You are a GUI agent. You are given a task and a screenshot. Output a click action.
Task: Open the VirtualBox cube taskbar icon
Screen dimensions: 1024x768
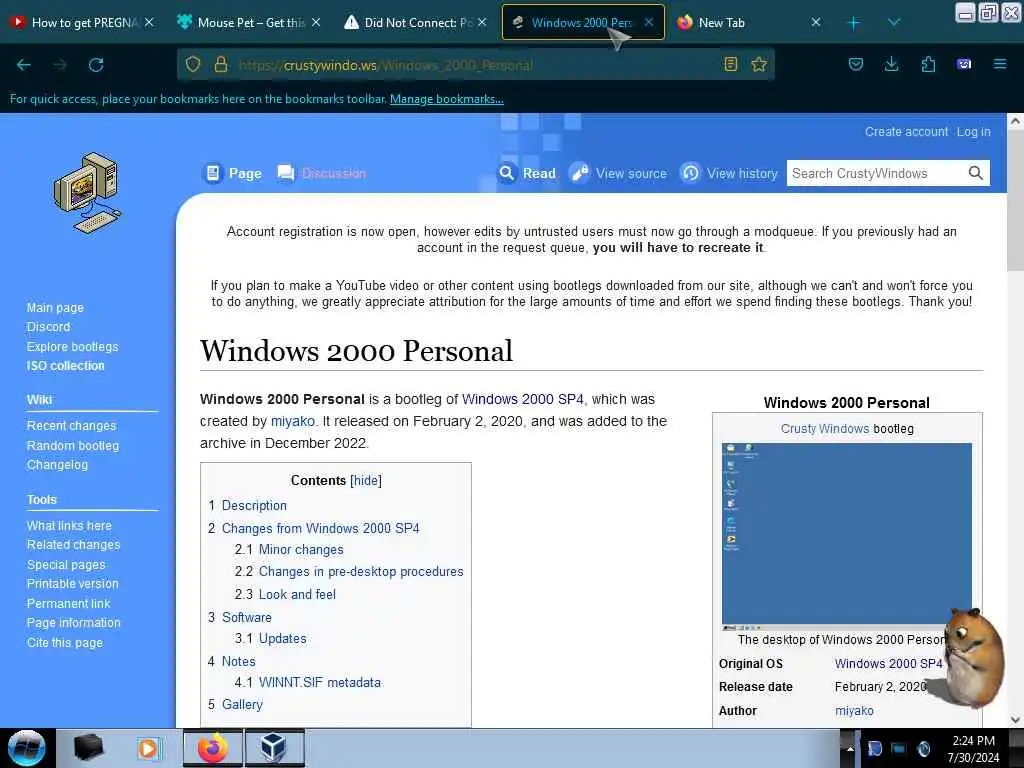[273, 748]
